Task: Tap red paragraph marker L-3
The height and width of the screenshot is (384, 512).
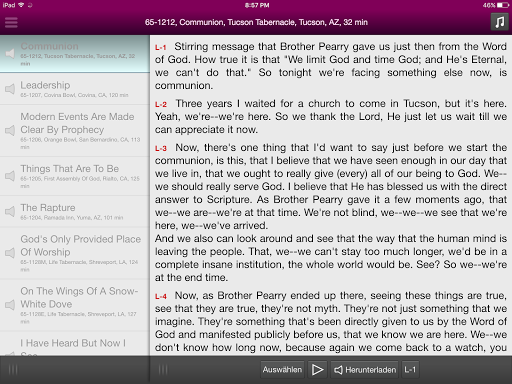Action: coord(161,148)
